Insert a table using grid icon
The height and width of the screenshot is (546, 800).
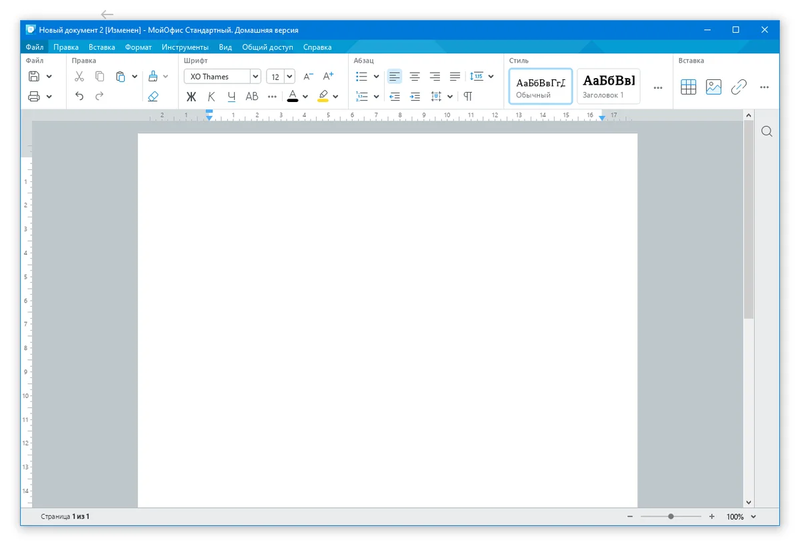[688, 87]
